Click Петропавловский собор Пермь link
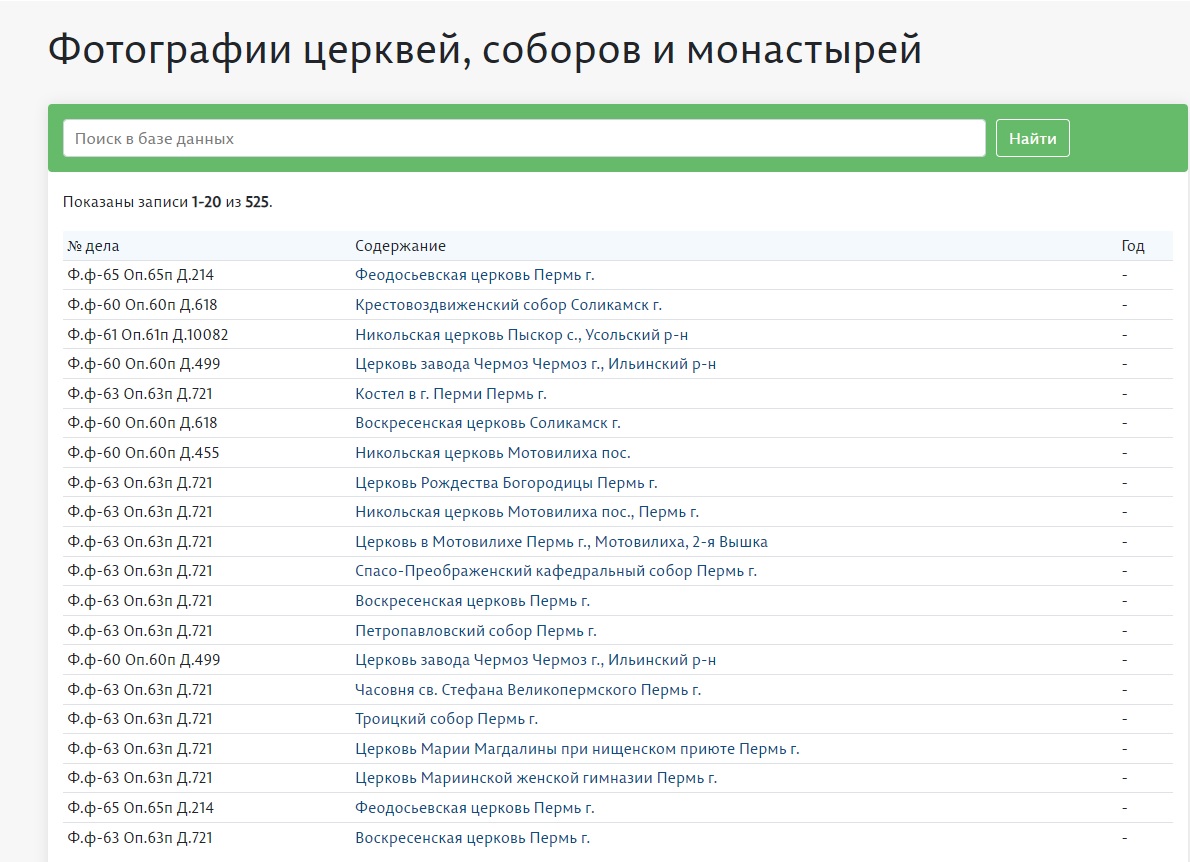The width and height of the screenshot is (1190, 862). point(475,631)
